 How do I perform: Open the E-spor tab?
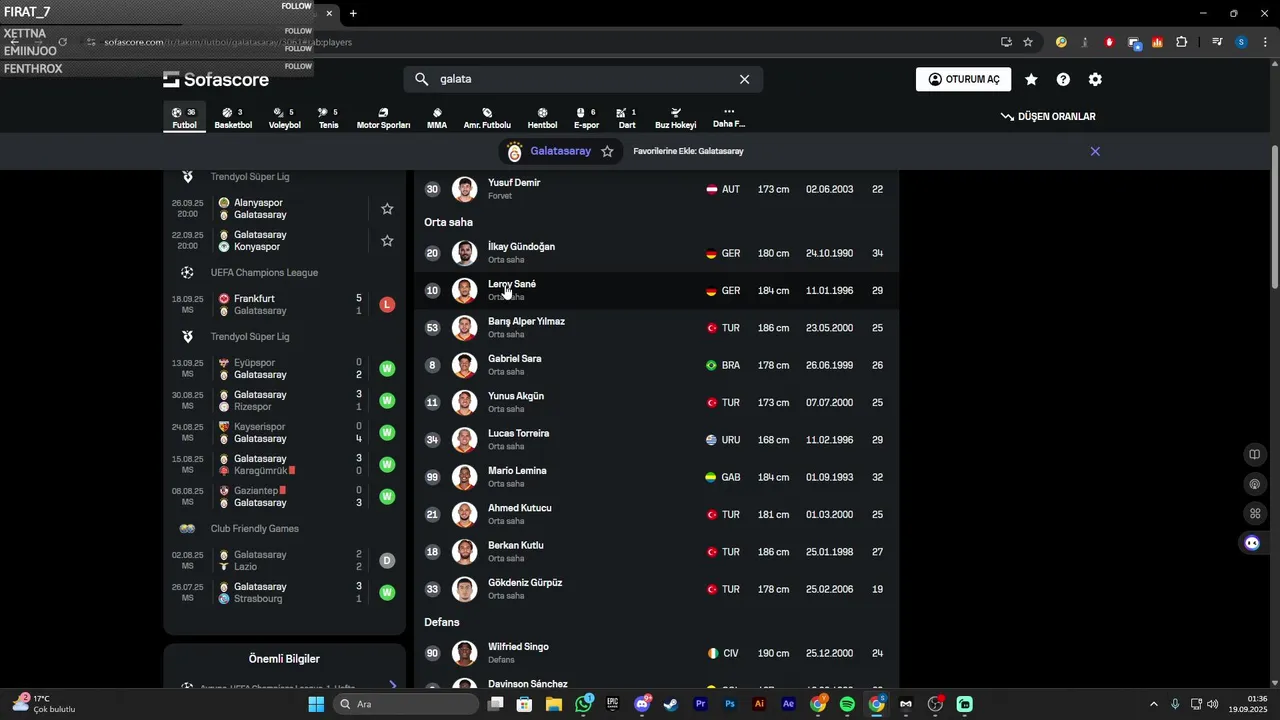[586, 118]
